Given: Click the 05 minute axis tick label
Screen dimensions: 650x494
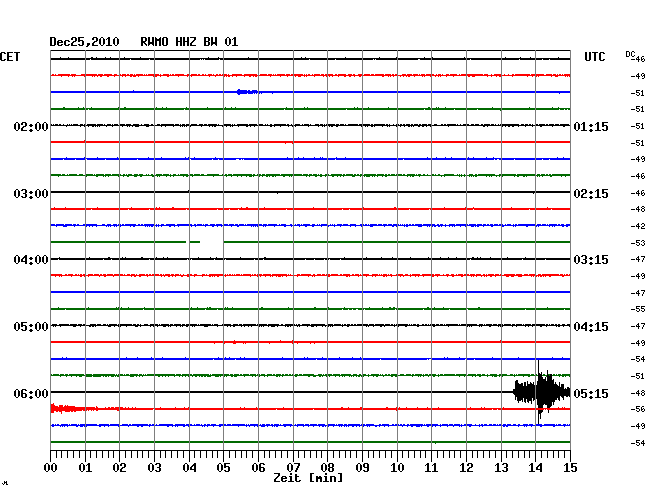Looking at the screenshot, I should click(223, 468).
